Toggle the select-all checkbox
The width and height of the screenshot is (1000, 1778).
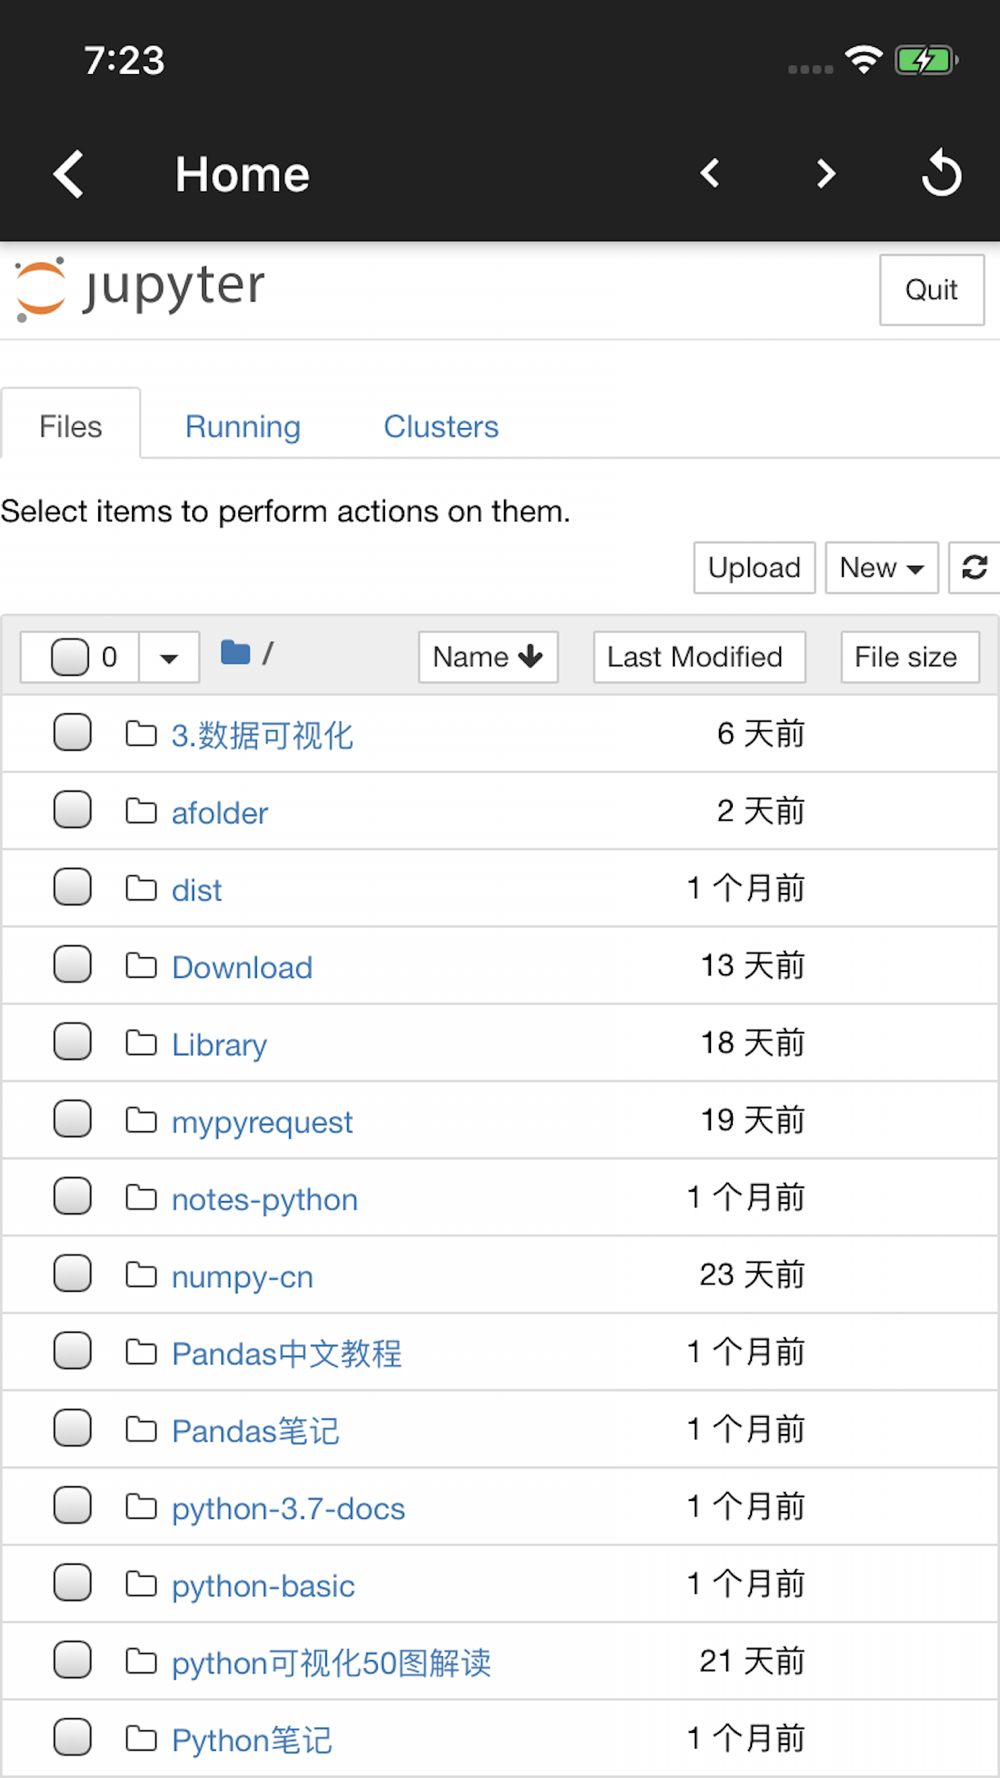pyautogui.click(x=70, y=657)
